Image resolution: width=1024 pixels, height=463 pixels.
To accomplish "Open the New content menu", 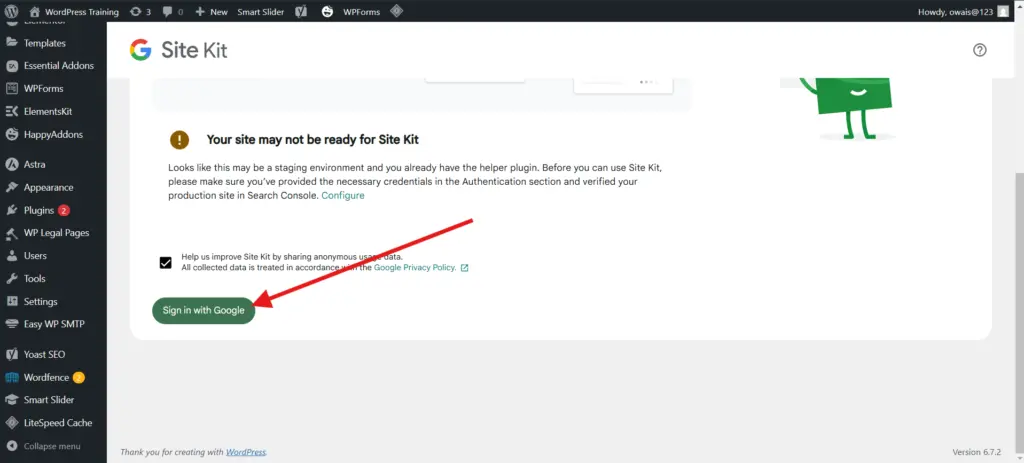I will tap(212, 12).
